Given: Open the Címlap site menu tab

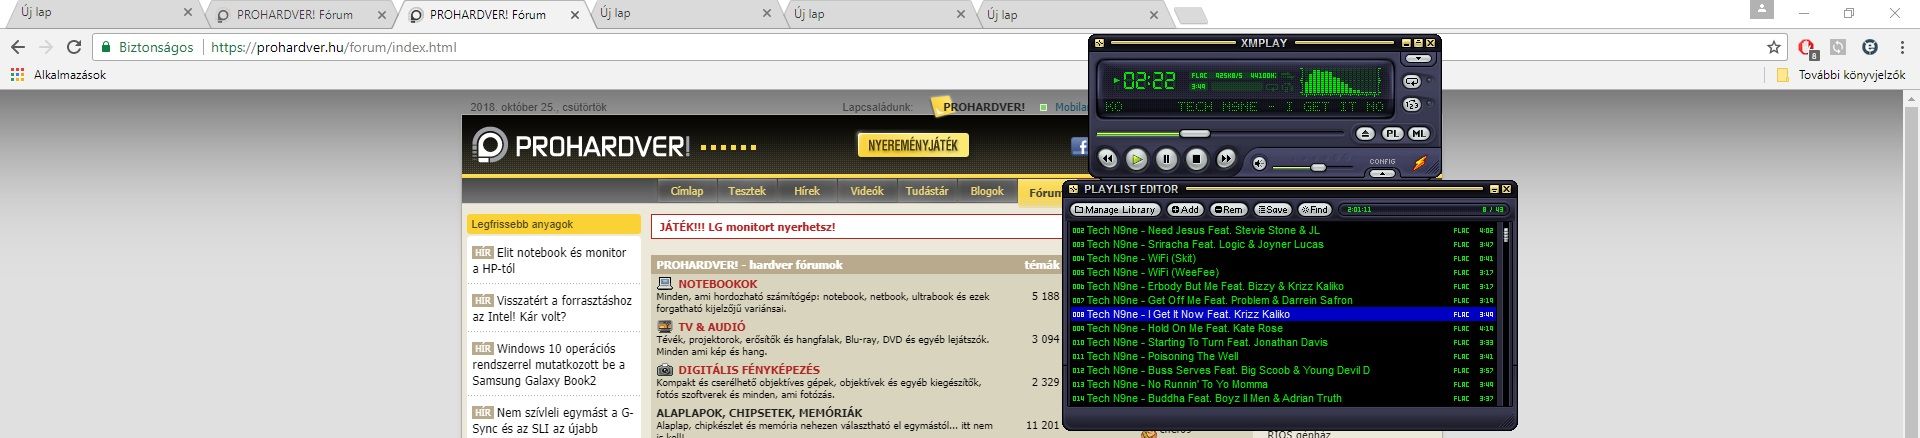Looking at the screenshot, I should [x=687, y=191].
